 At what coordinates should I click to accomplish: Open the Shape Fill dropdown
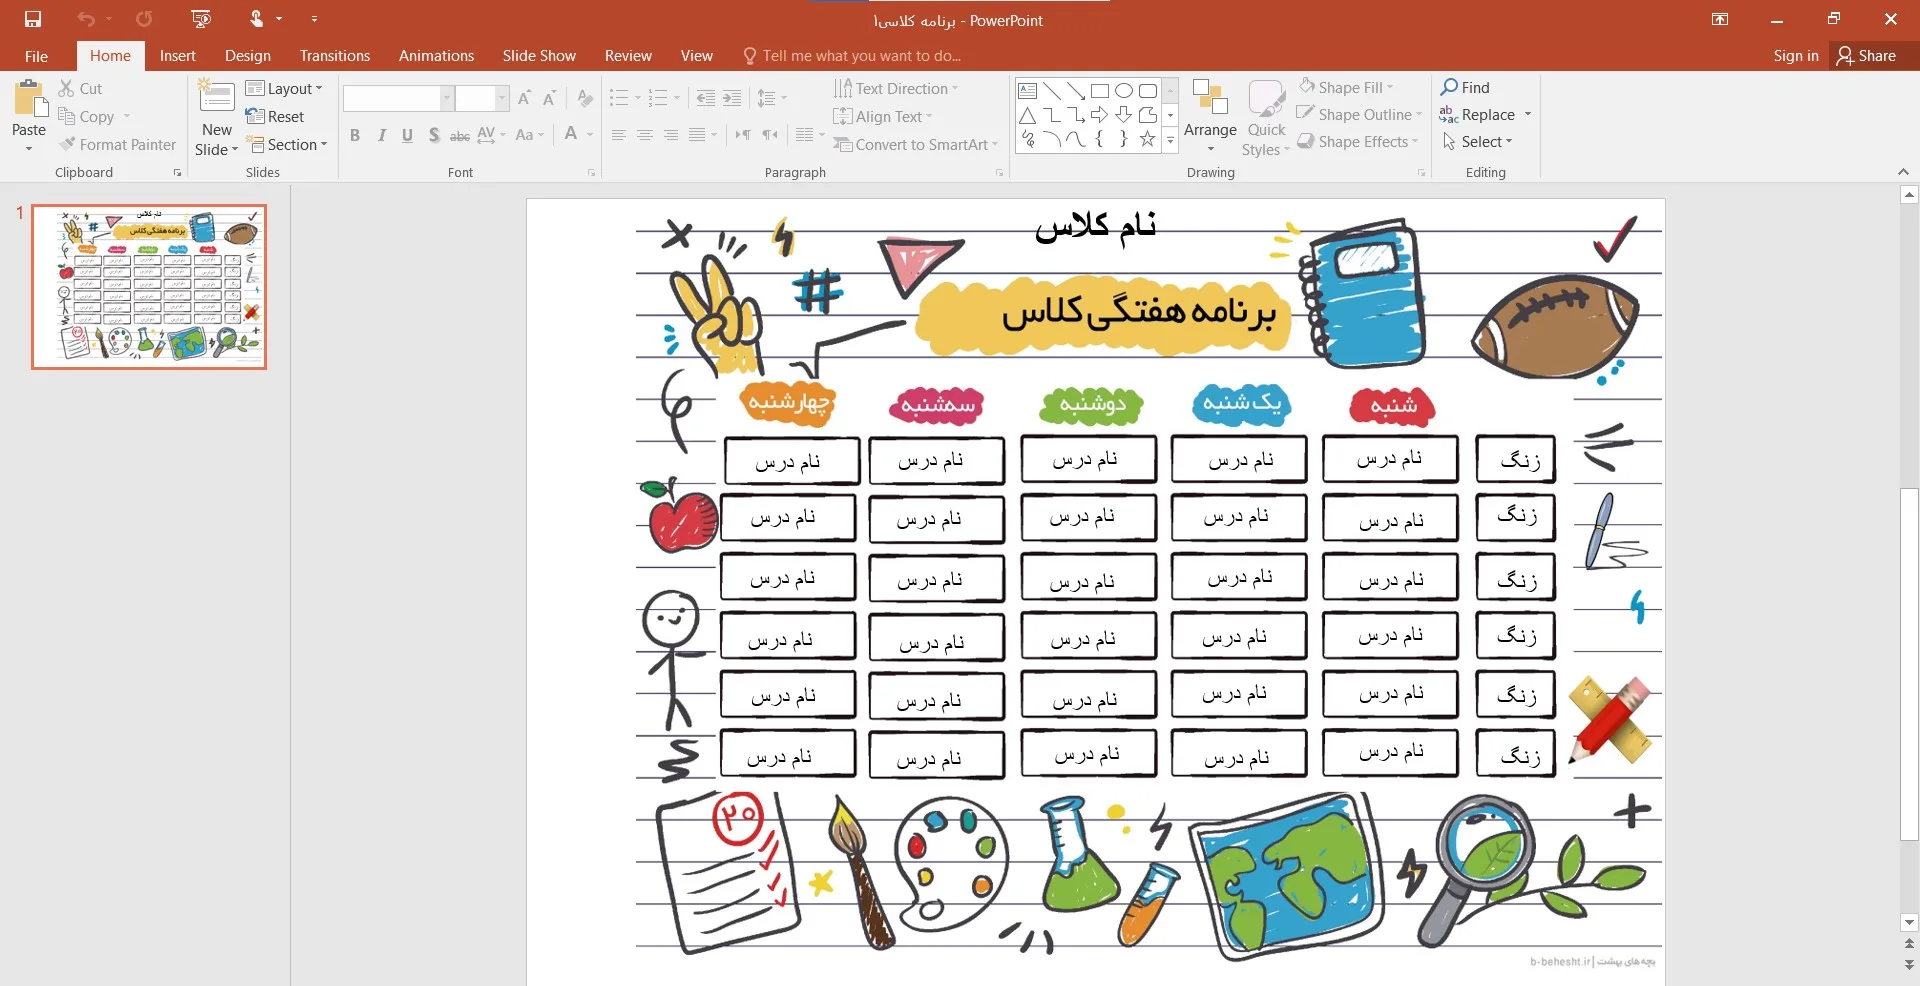pyautogui.click(x=1347, y=87)
